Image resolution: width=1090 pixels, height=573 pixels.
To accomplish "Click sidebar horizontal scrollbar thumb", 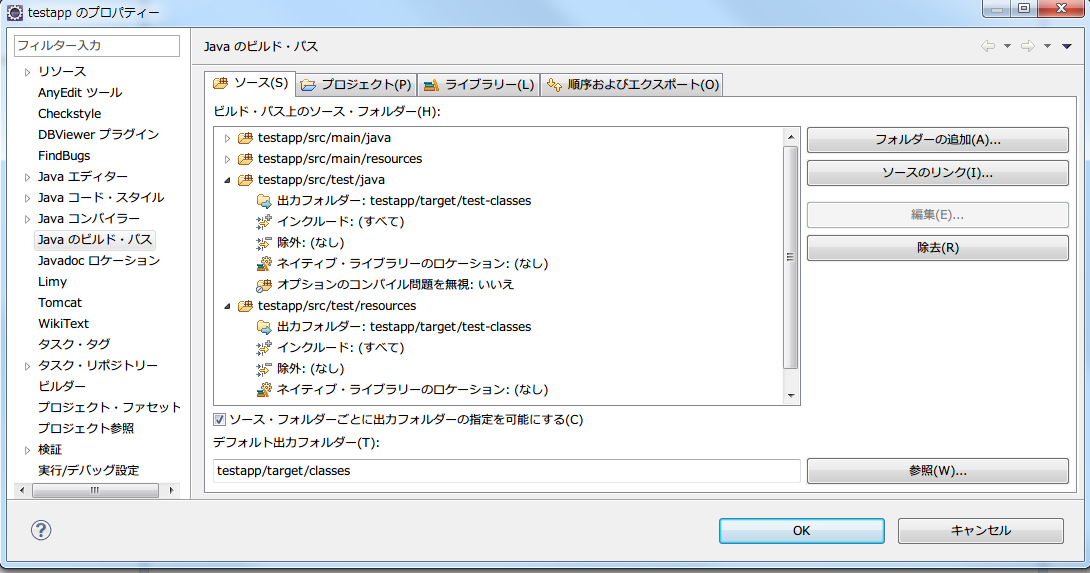I will 95,490.
